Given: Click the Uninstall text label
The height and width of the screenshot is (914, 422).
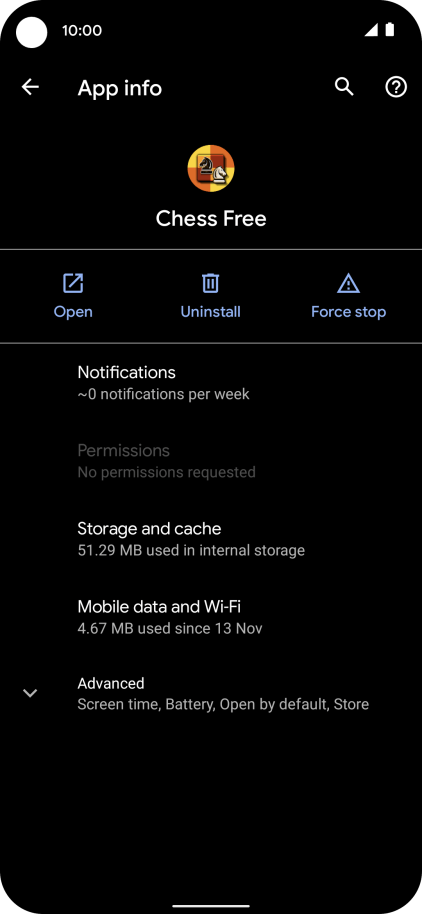Looking at the screenshot, I should 210,312.
